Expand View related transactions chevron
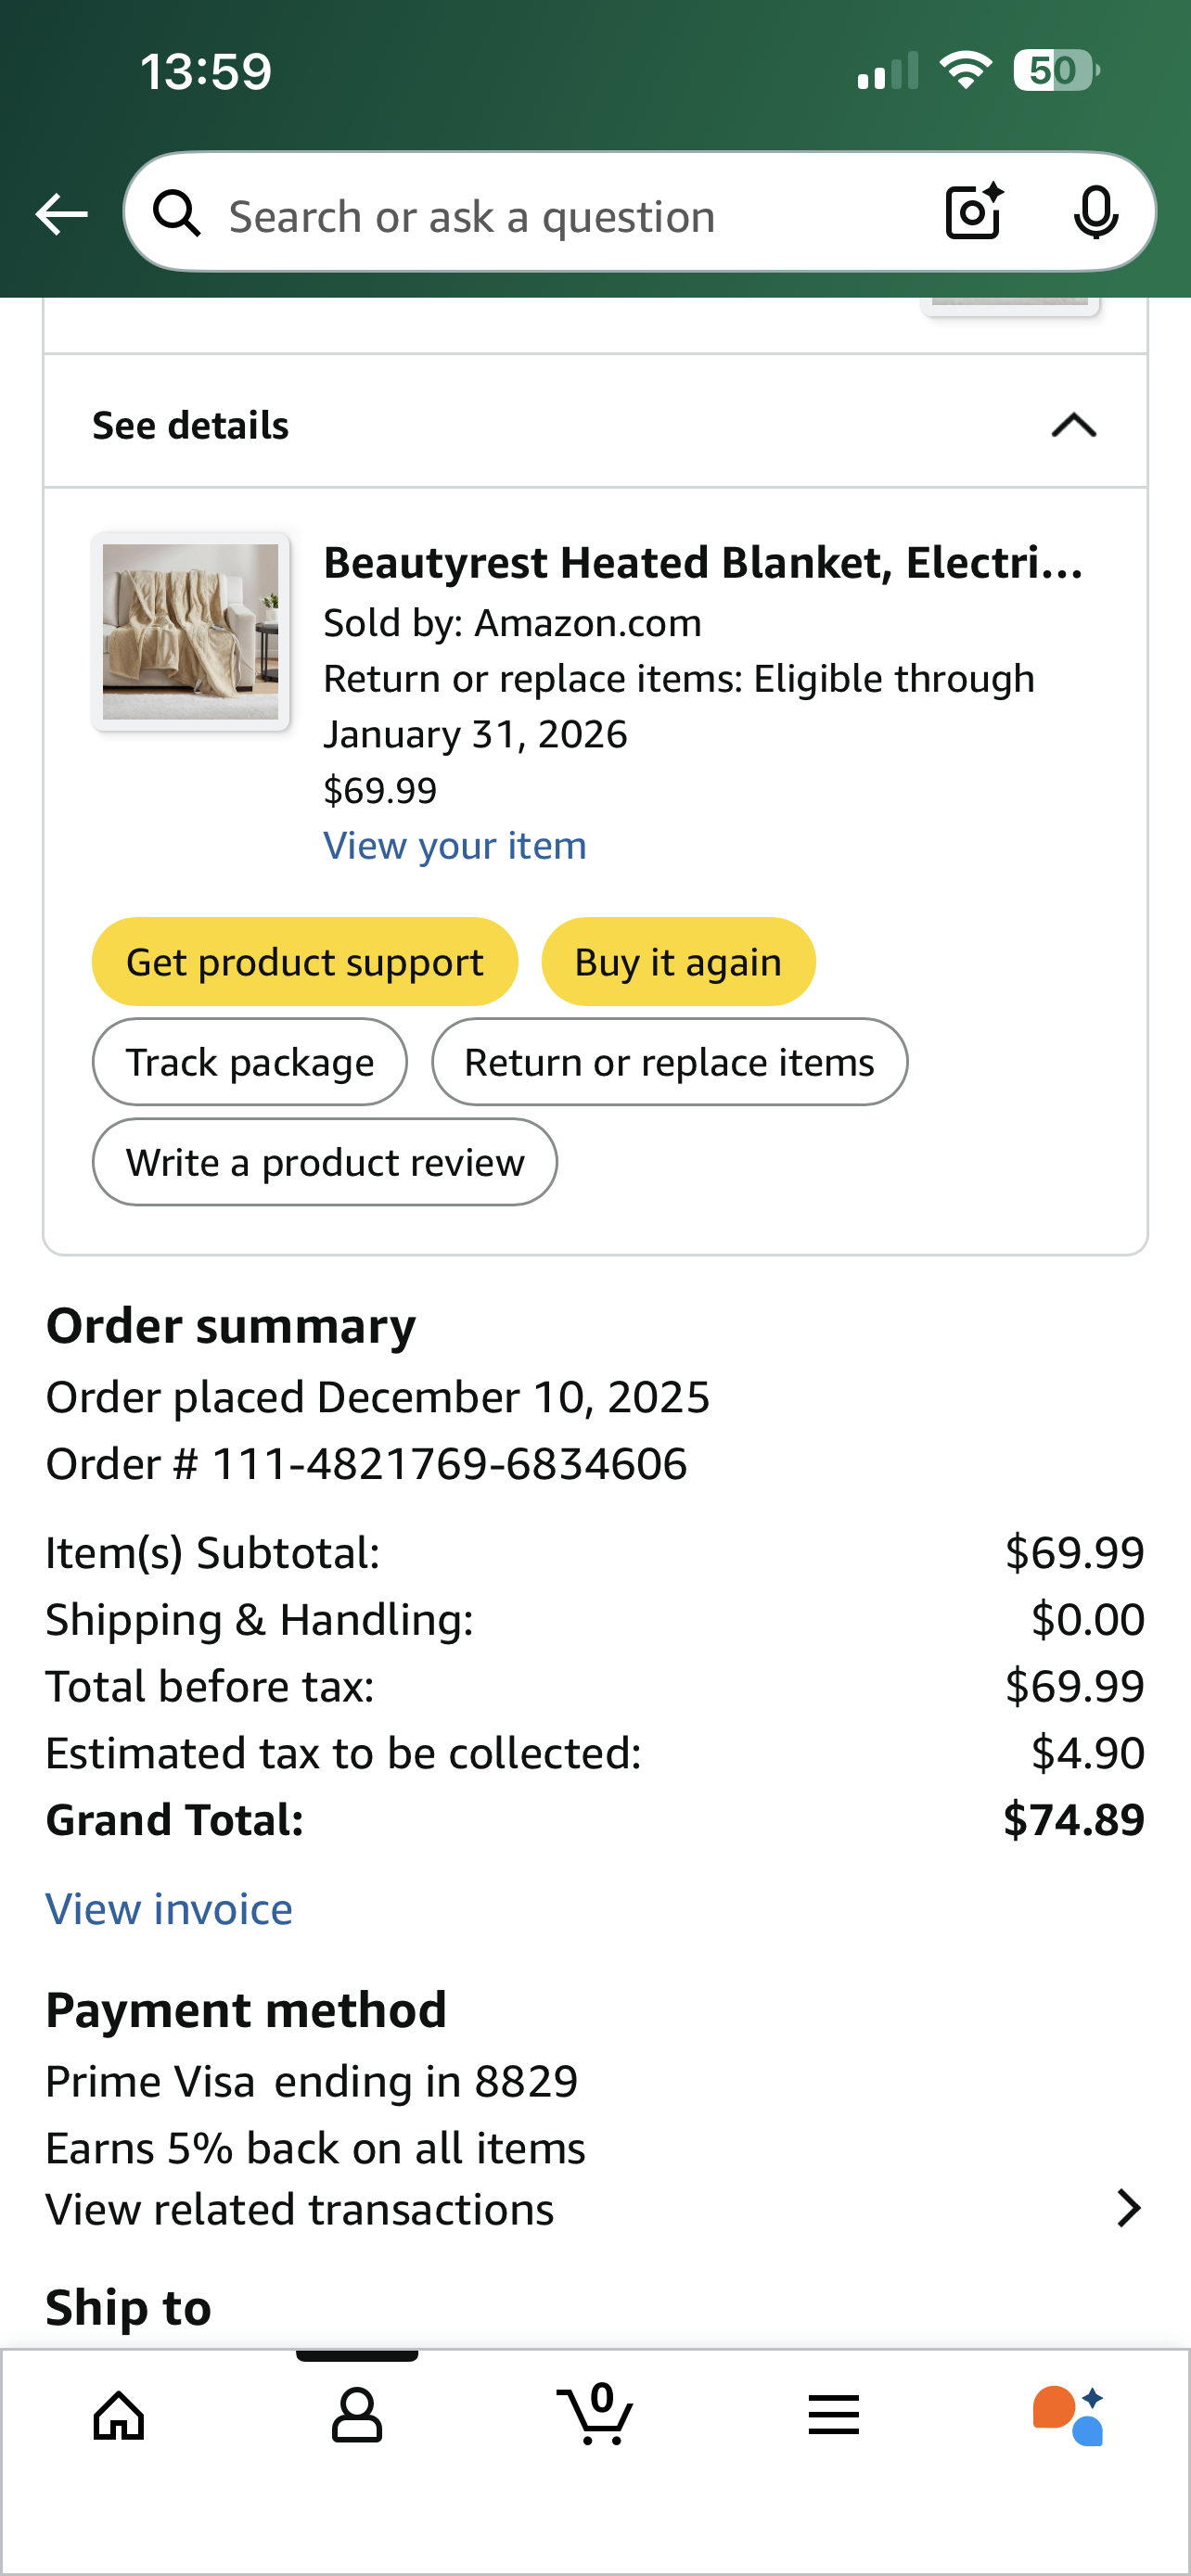Image resolution: width=1191 pixels, height=2576 pixels. point(1129,2209)
